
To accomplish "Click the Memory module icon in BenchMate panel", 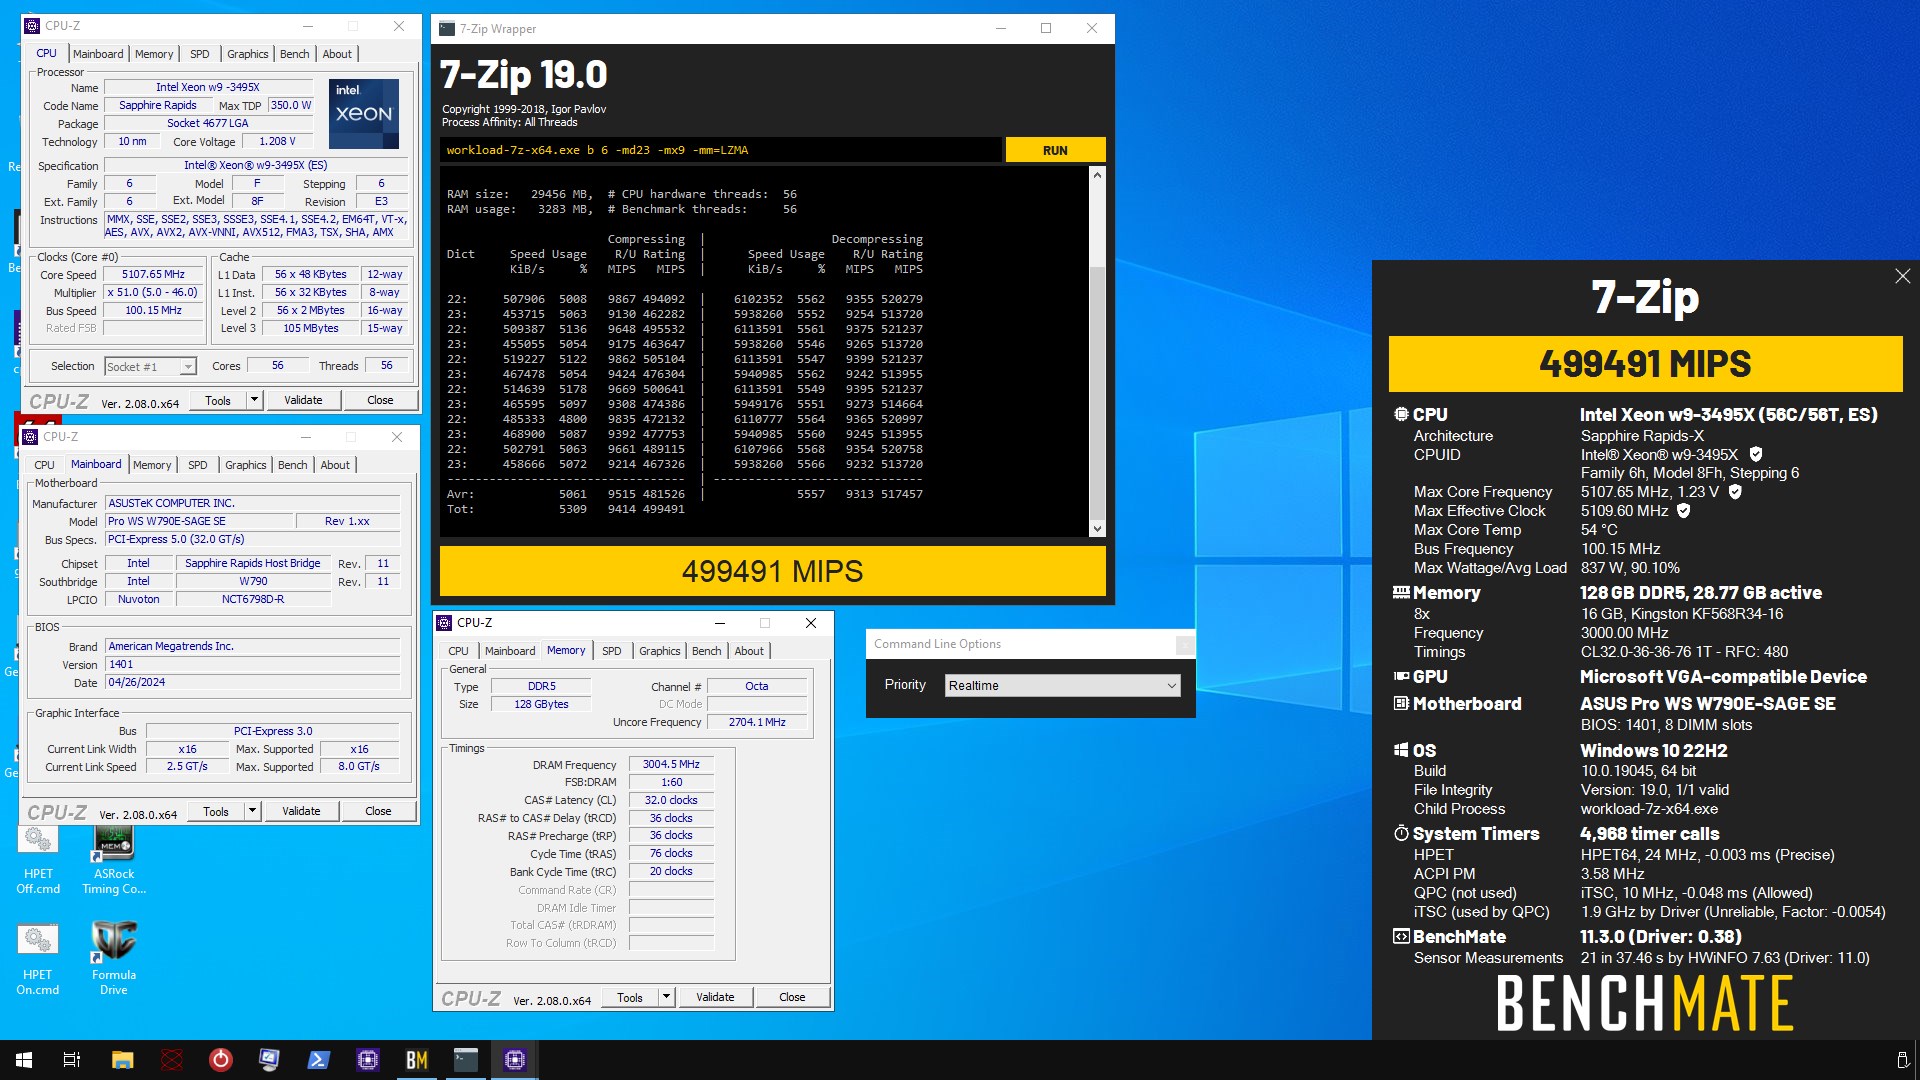I will (1401, 593).
